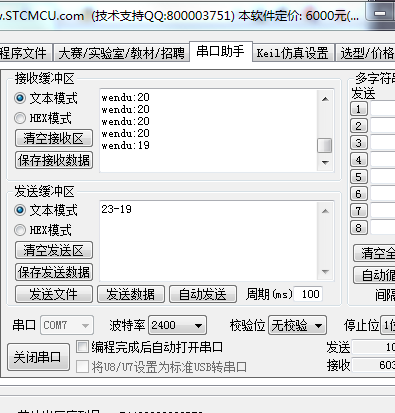395x413 pixels.
Task: Select HEX模式 in the send buffer
Action: pyautogui.click(x=43, y=230)
